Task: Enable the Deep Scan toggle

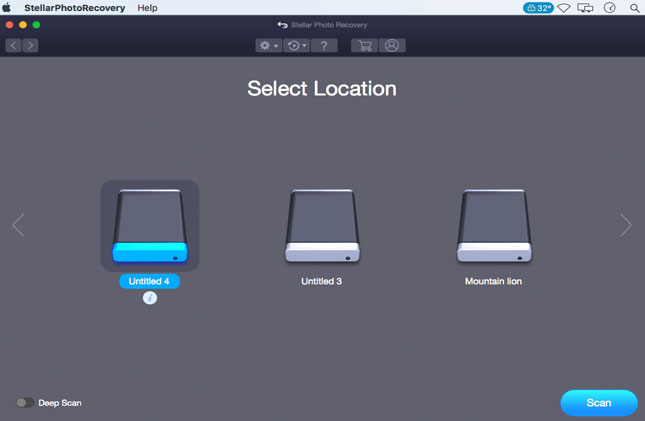Action: [25, 402]
